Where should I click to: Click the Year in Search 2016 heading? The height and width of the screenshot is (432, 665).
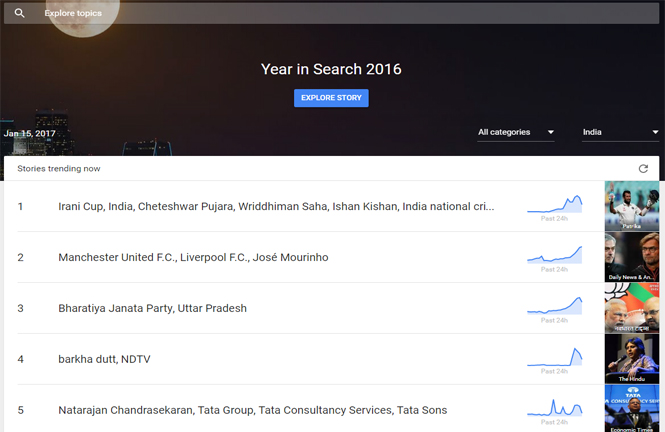331,69
